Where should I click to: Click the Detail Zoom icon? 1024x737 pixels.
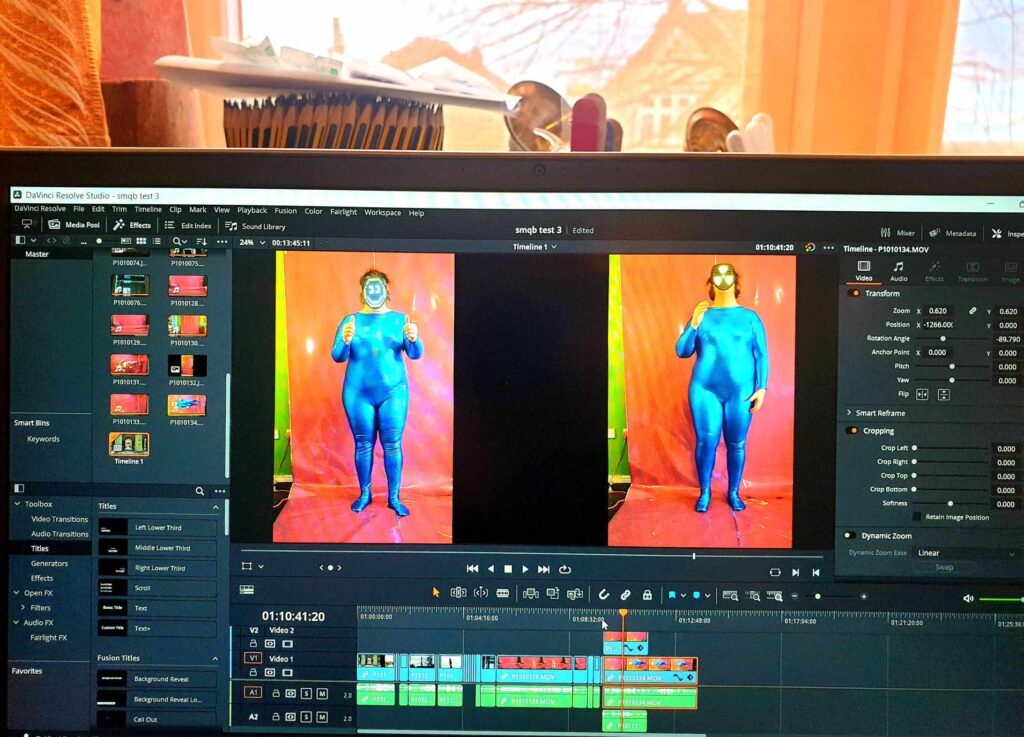[753, 595]
